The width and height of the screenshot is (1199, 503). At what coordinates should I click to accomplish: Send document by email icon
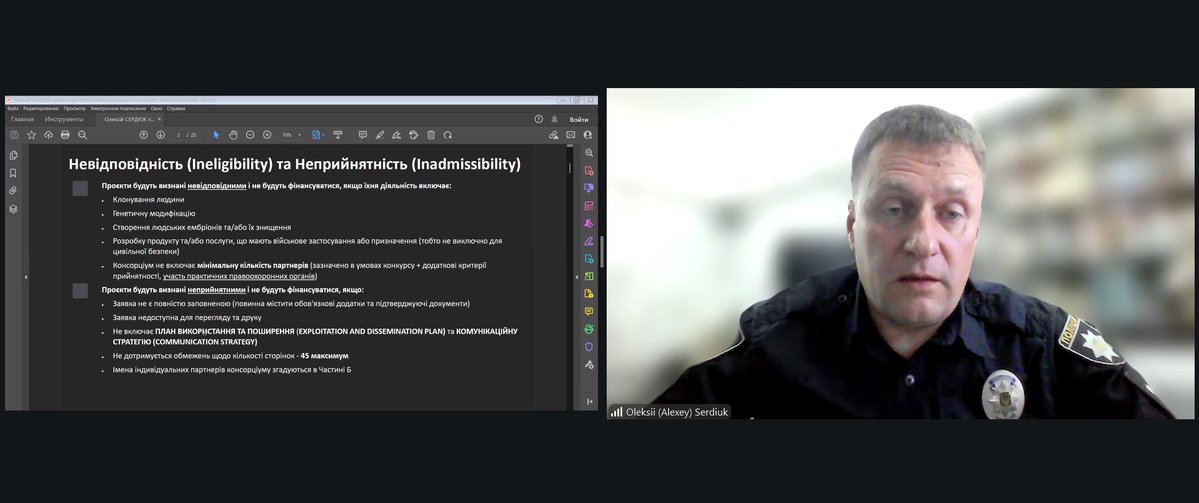tap(570, 135)
